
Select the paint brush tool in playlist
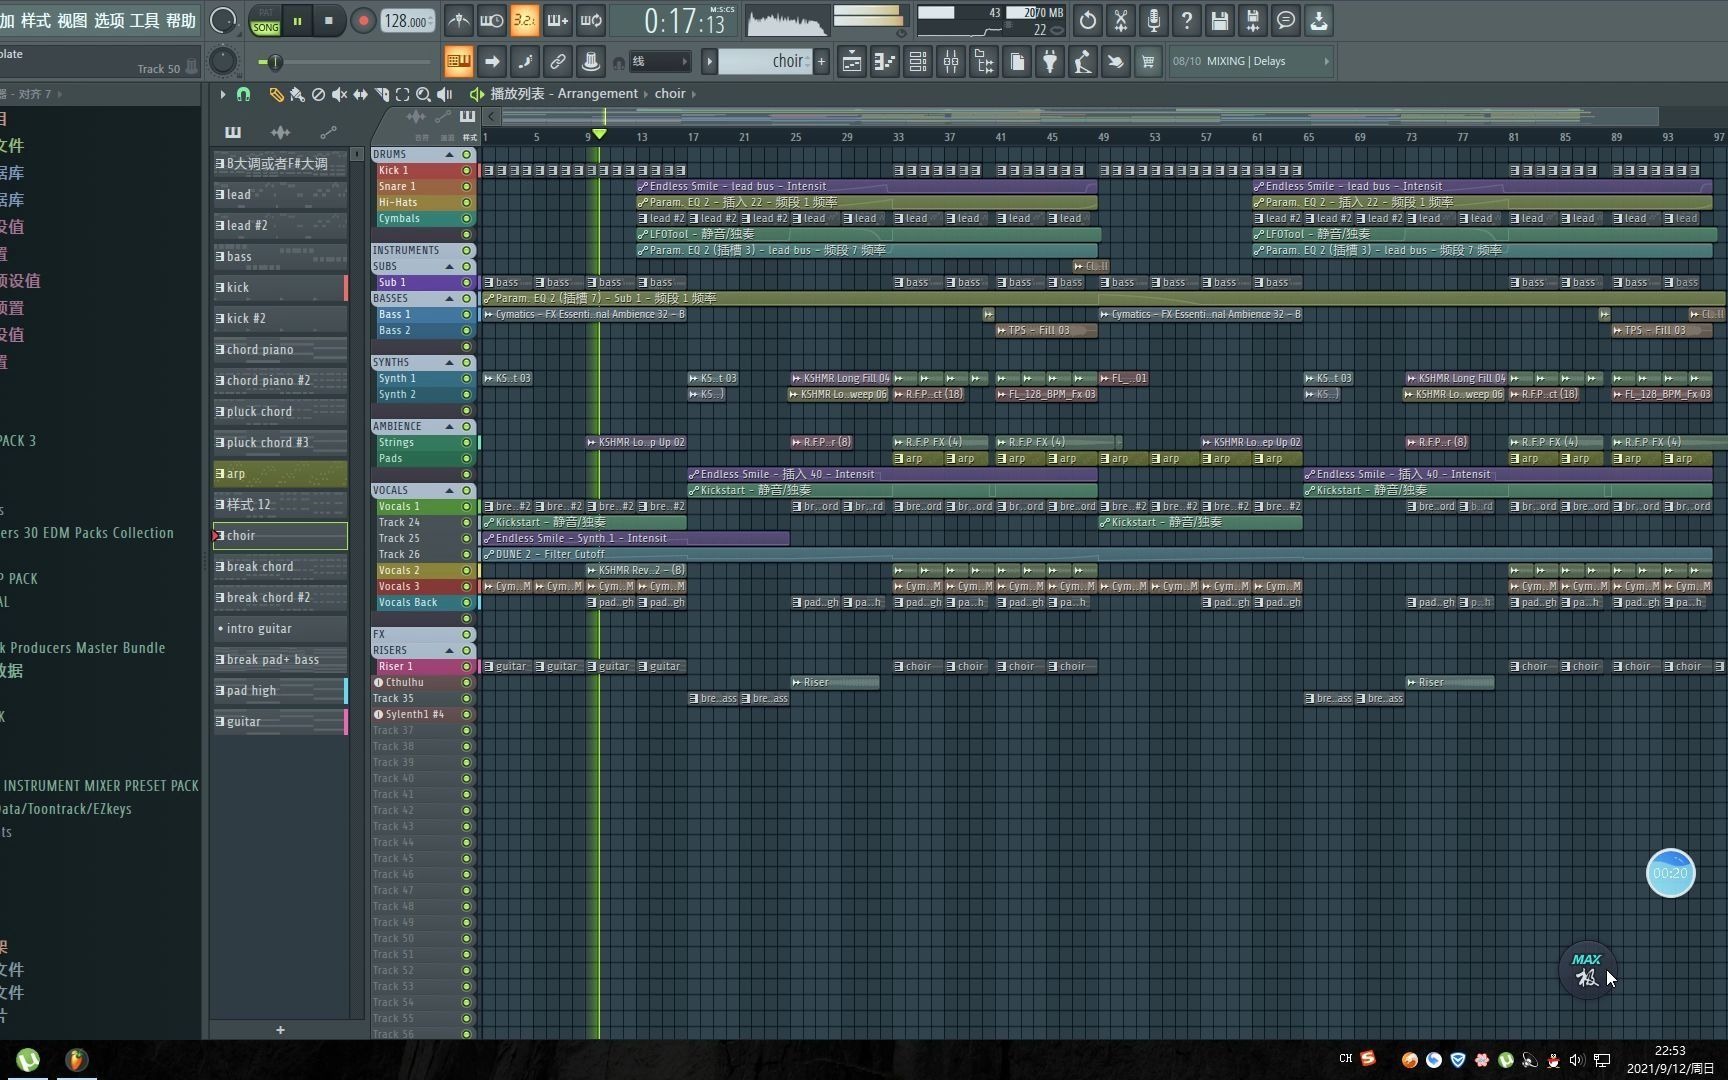click(x=297, y=94)
